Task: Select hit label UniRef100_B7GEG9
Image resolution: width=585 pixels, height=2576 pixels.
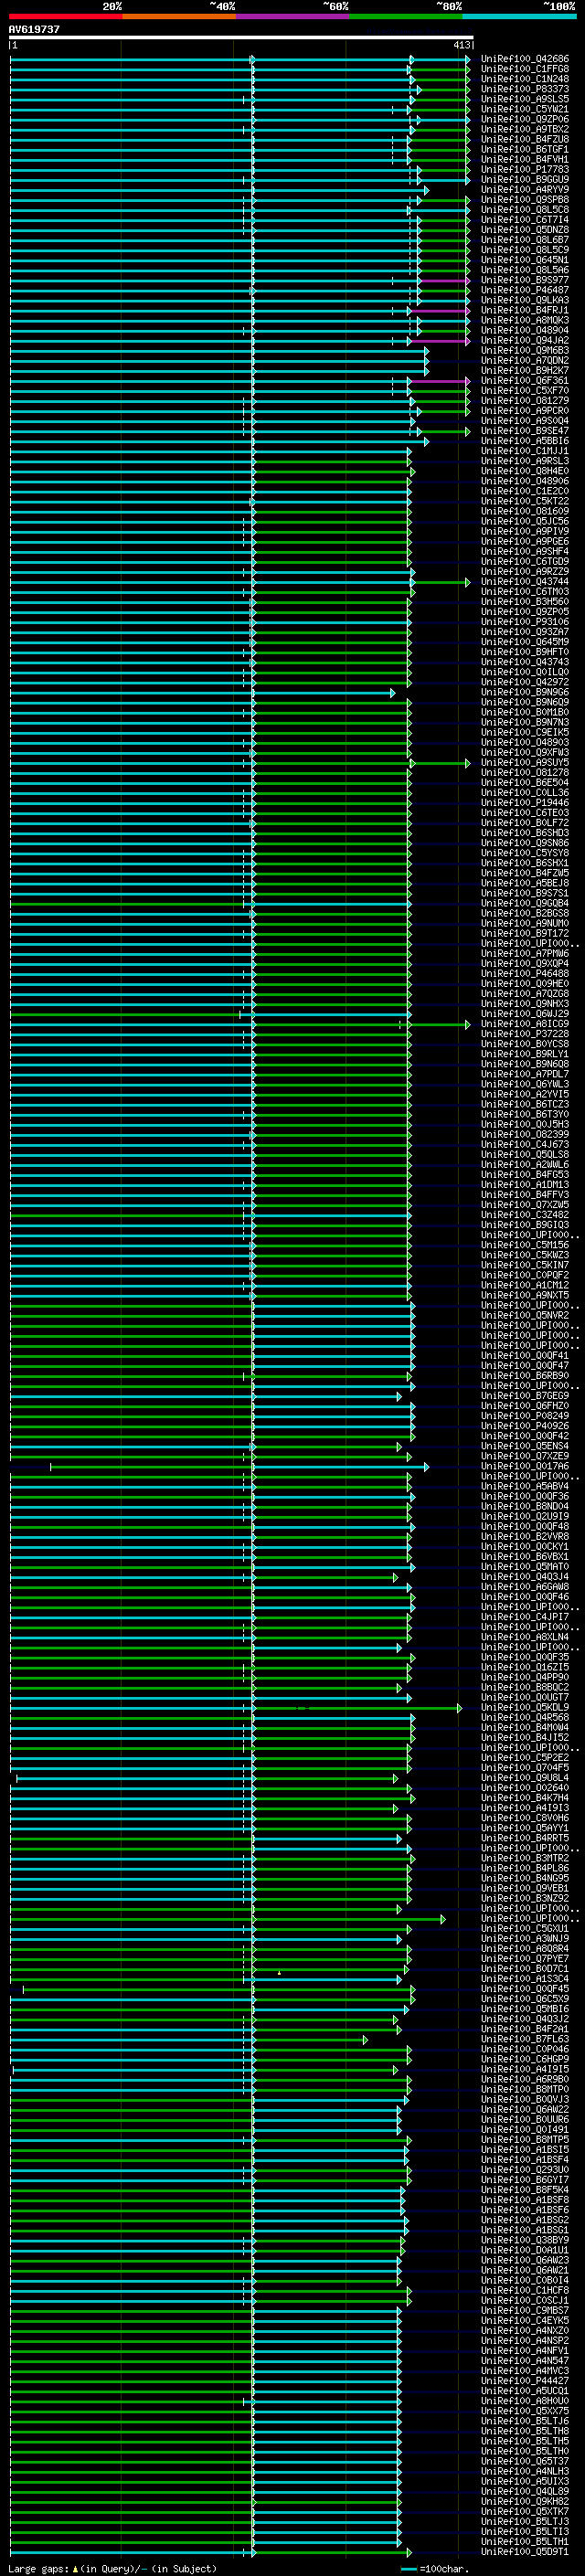Action: (x=525, y=1396)
